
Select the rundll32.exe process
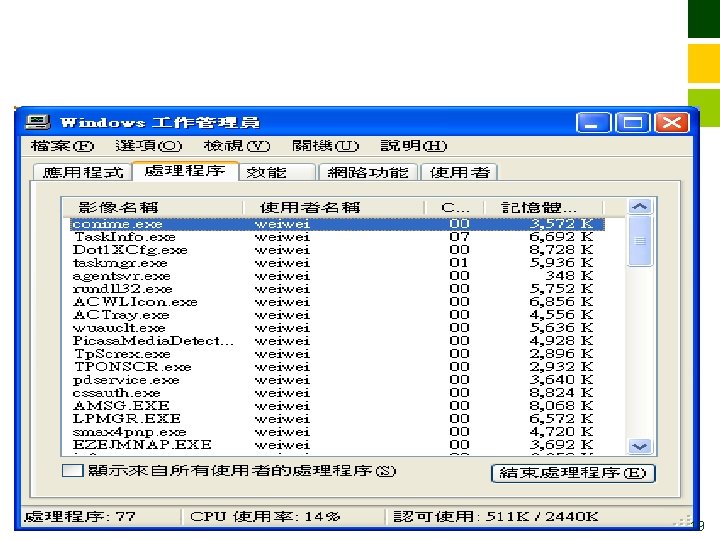[x=338, y=289]
